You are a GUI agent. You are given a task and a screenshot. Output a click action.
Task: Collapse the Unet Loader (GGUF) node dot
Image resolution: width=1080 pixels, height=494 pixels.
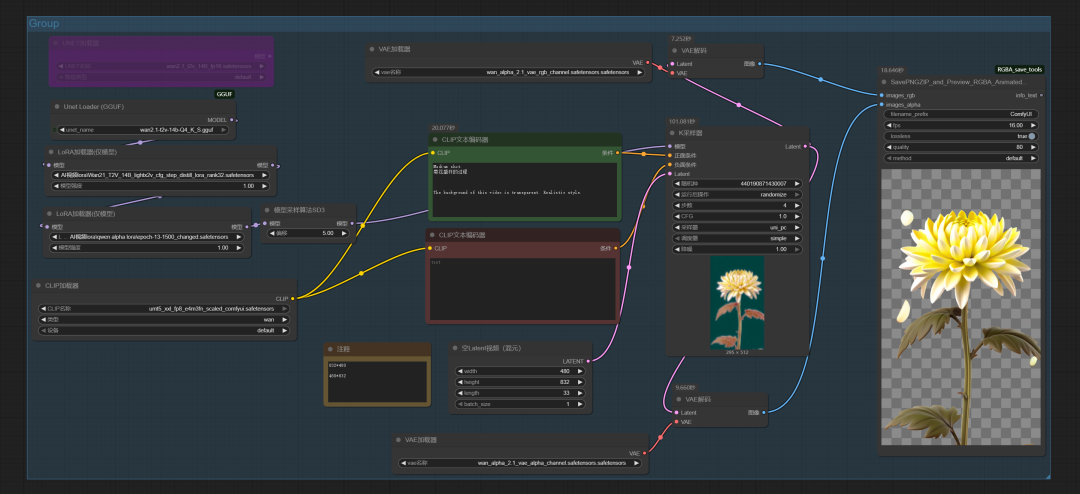pyautogui.click(x=56, y=107)
